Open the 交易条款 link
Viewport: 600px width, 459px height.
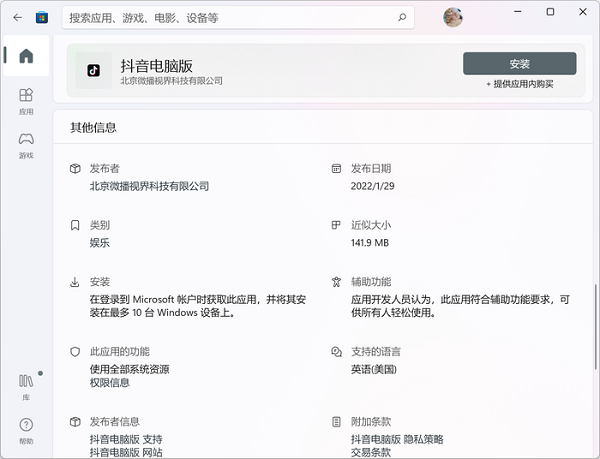coord(370,453)
